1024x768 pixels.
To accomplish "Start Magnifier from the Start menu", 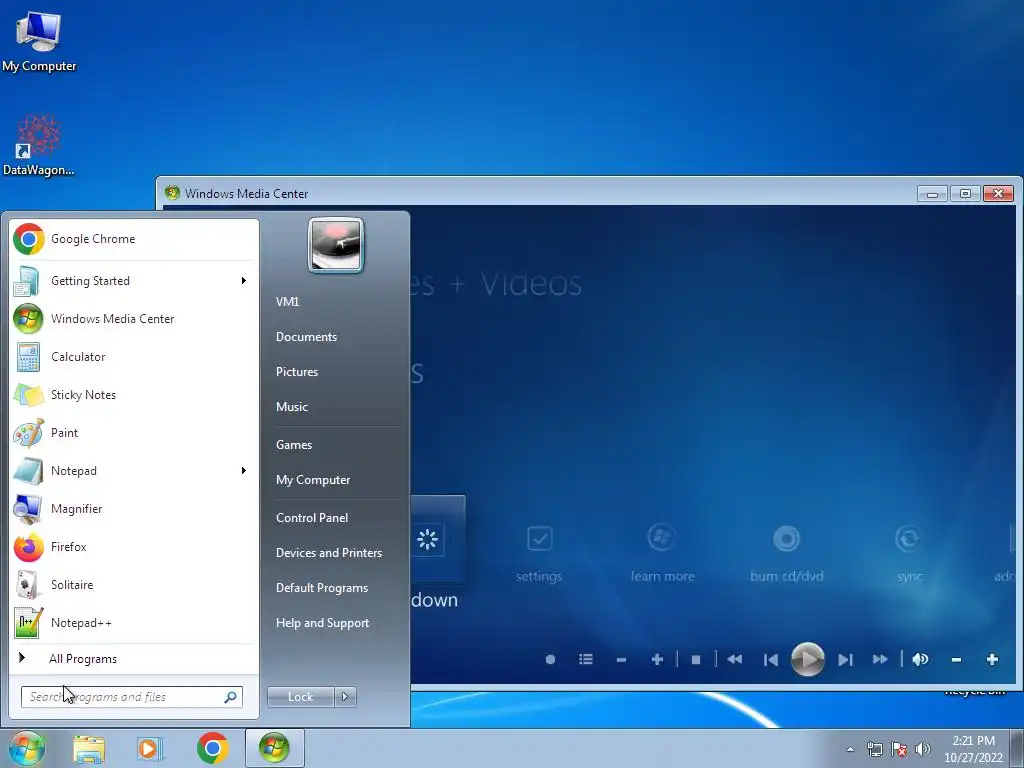I will click(134, 509).
